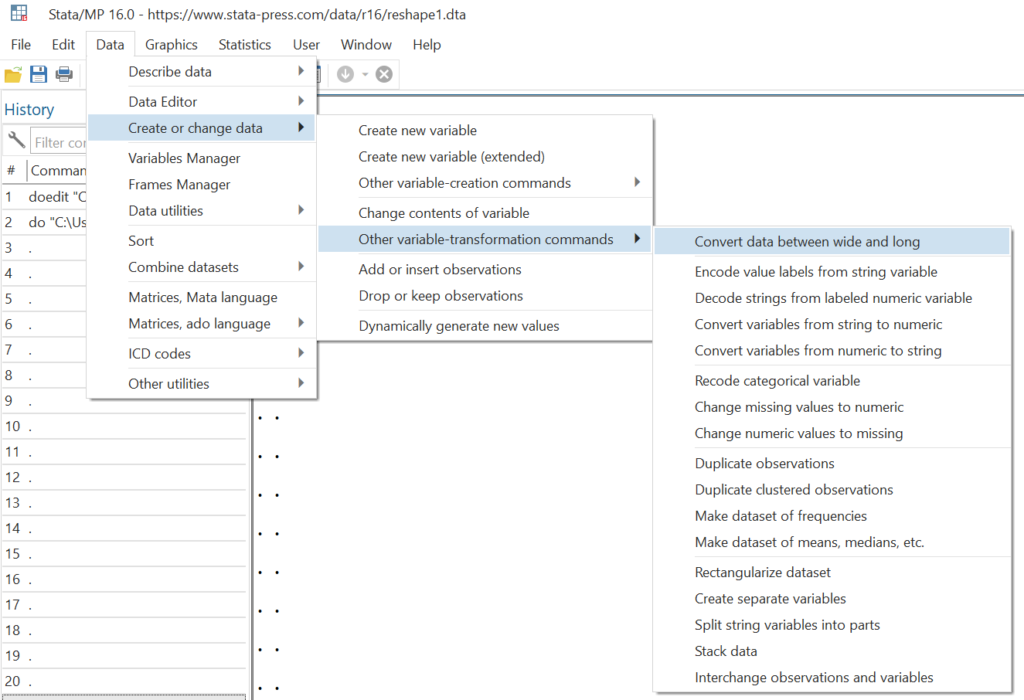Open Frames Manager
The width and height of the screenshot is (1024, 700).
201,184
